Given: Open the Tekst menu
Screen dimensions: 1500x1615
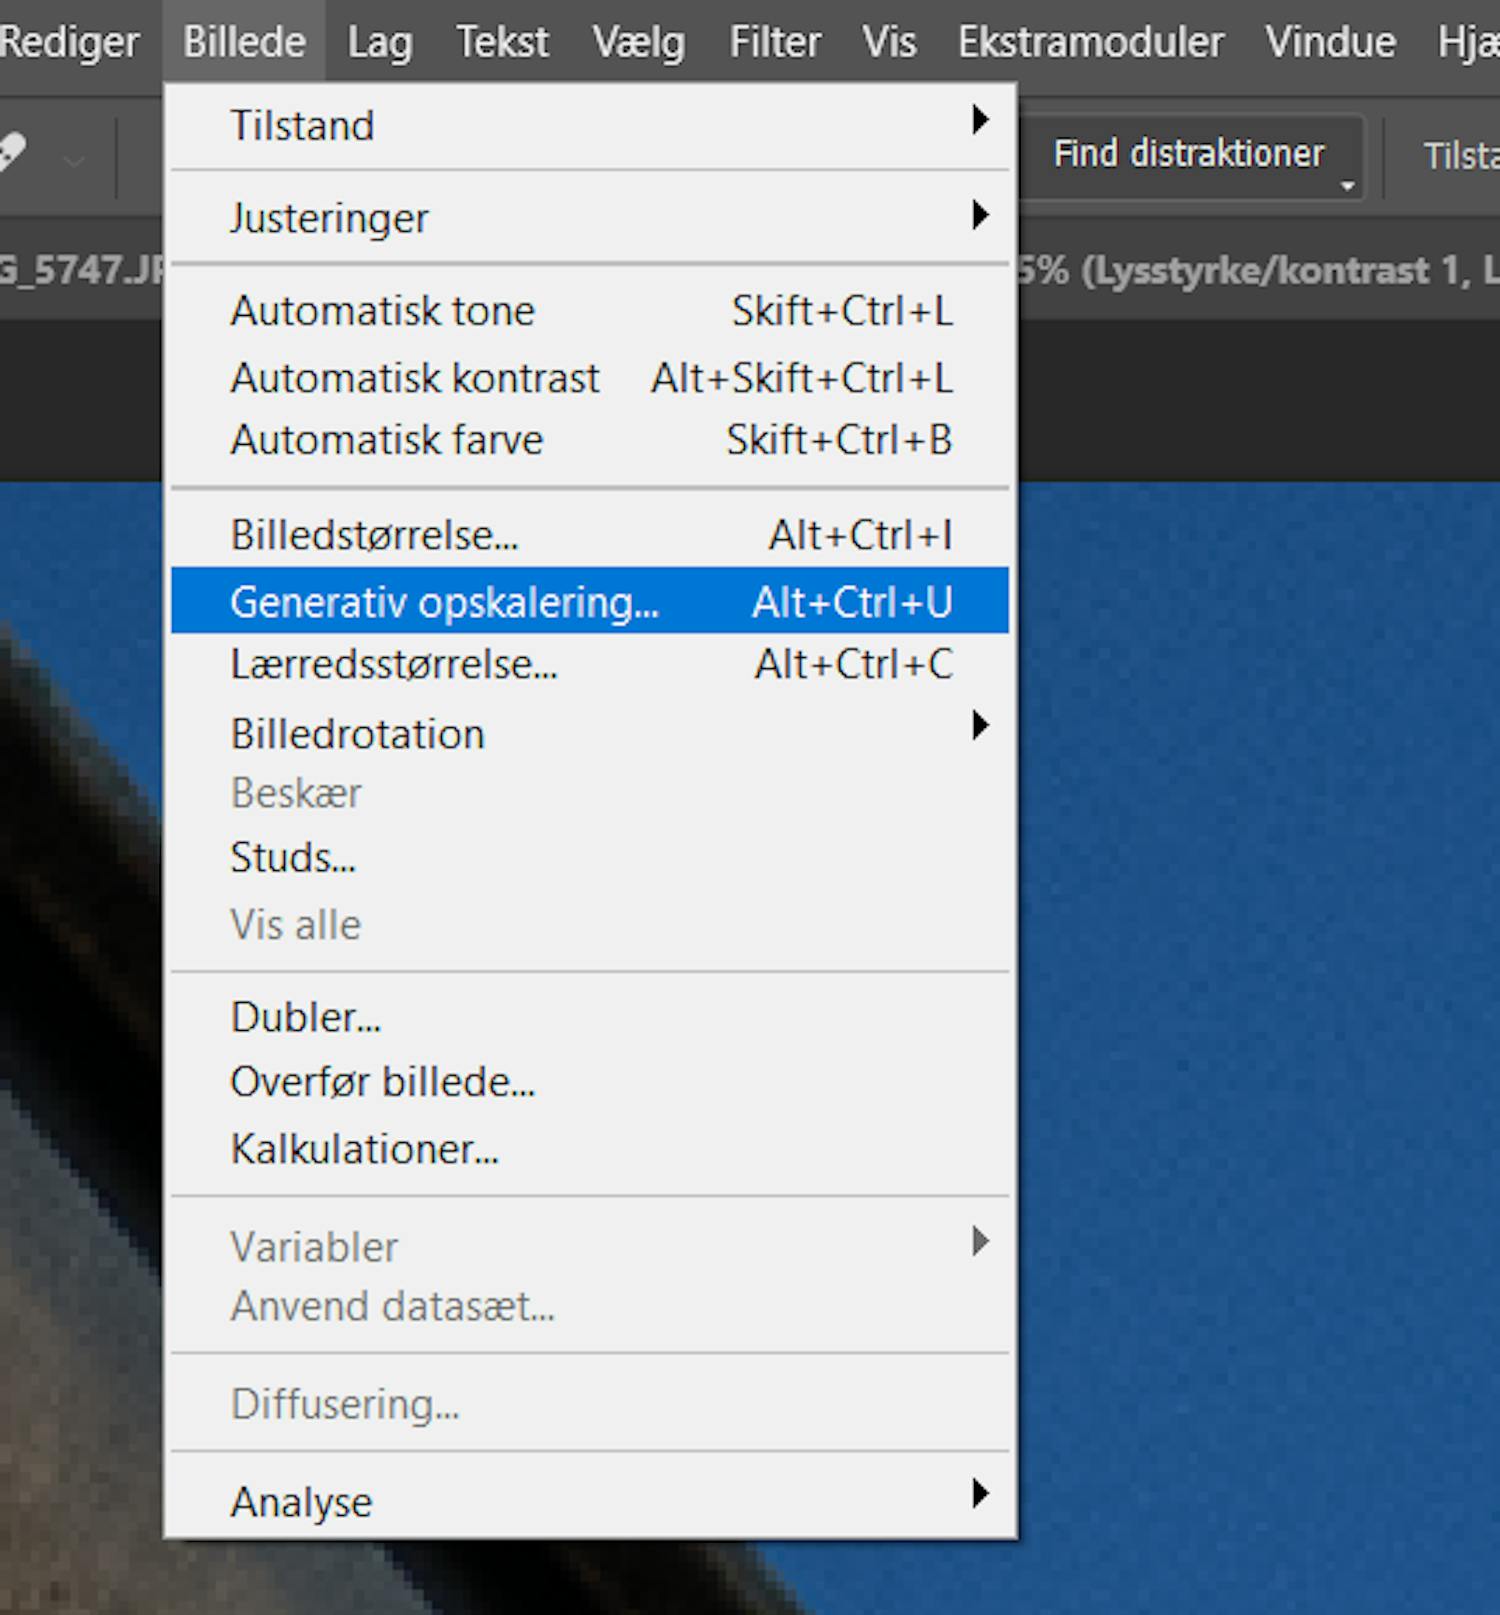Looking at the screenshot, I should coord(502,42).
